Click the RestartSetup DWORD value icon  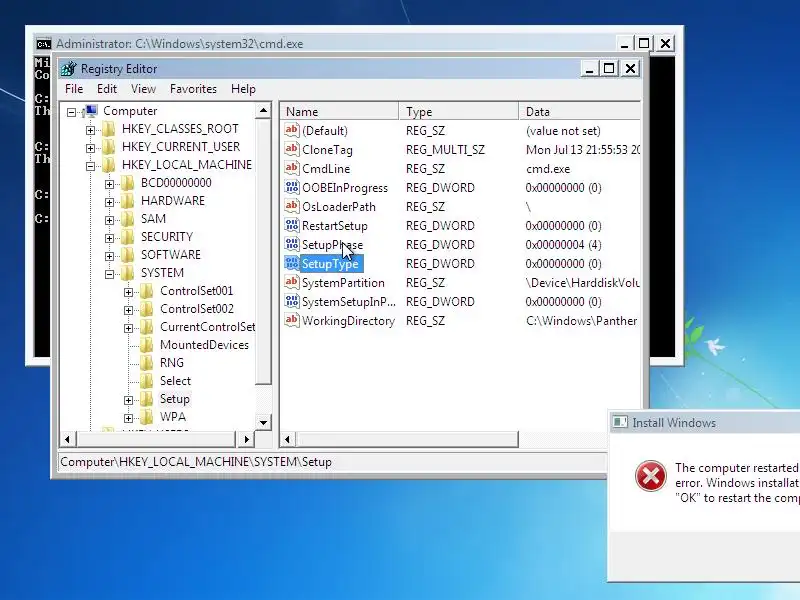pos(291,225)
